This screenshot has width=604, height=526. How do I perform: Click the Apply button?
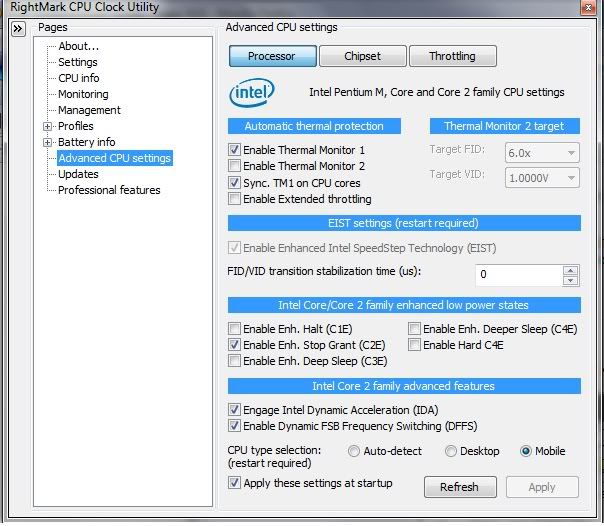[x=542, y=487]
